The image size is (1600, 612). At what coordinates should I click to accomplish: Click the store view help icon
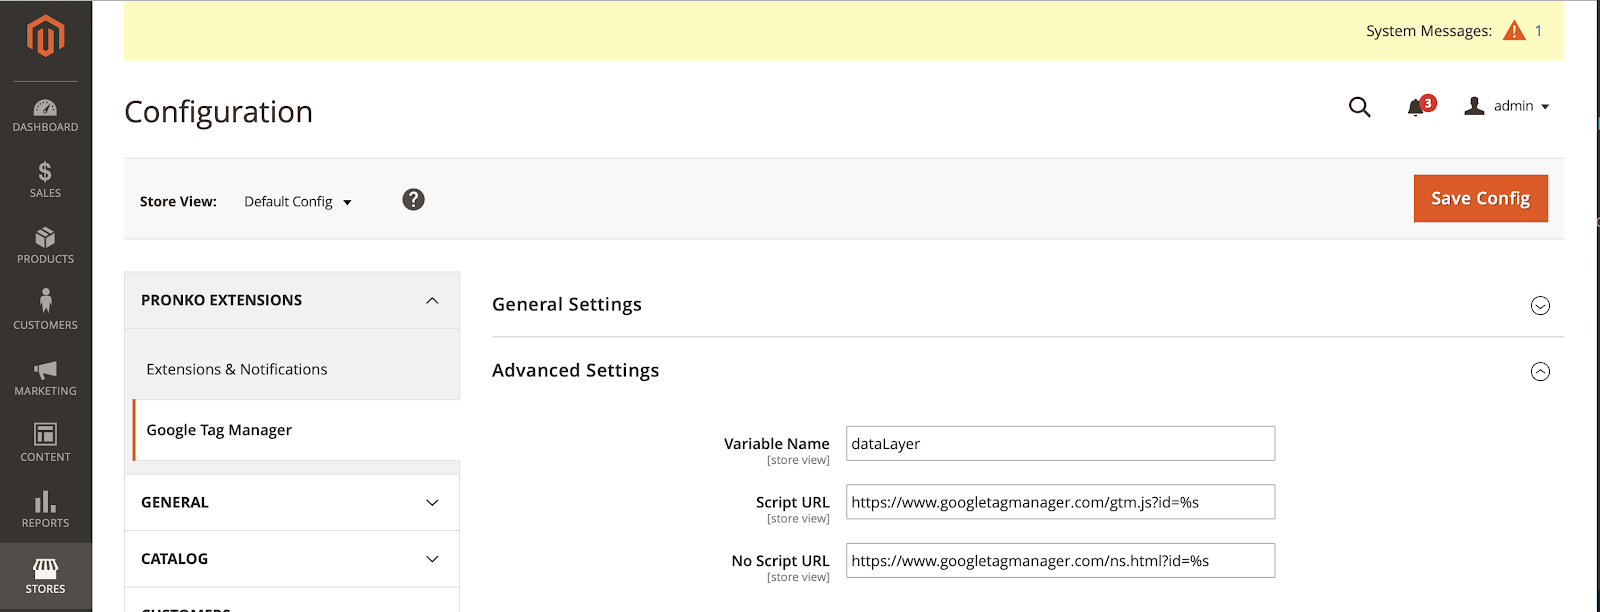(413, 200)
